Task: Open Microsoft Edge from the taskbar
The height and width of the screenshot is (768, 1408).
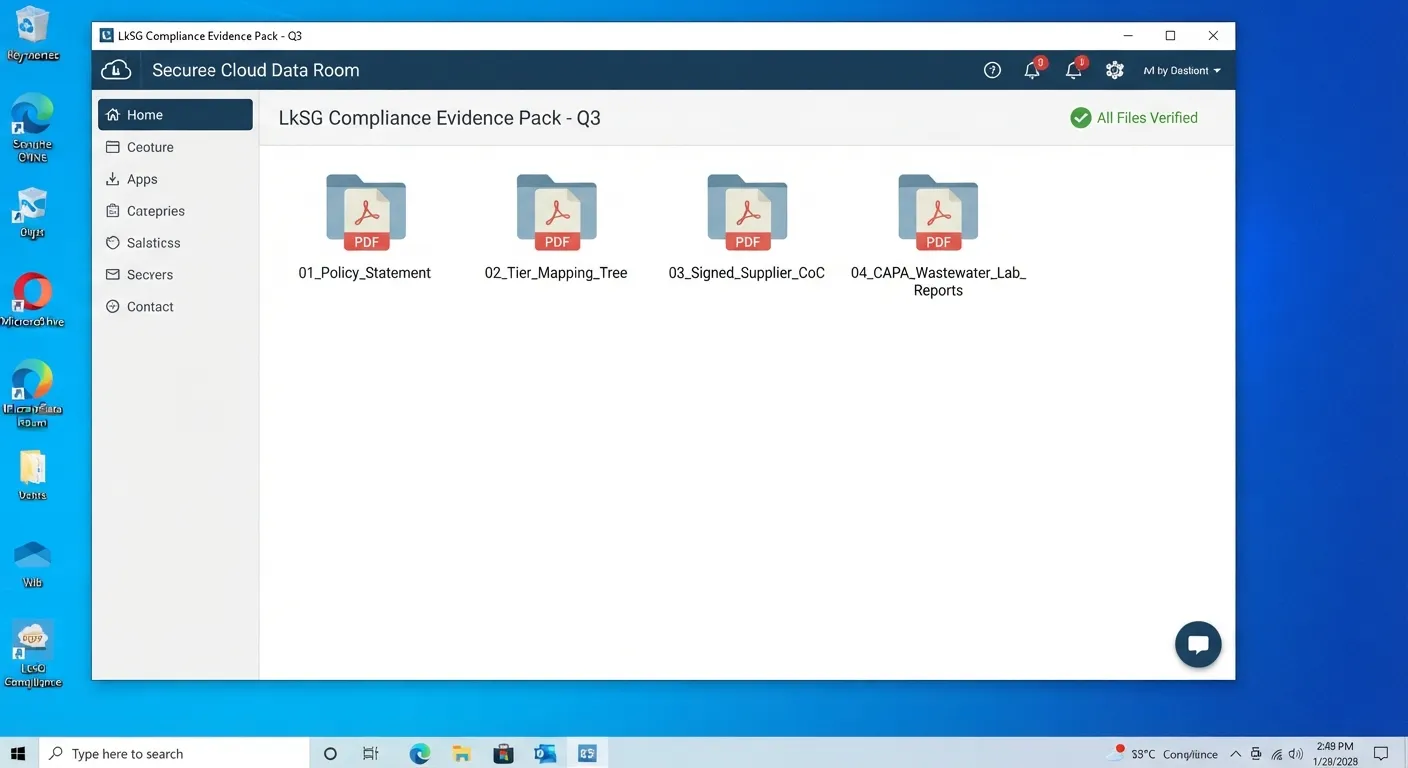Action: [420, 753]
